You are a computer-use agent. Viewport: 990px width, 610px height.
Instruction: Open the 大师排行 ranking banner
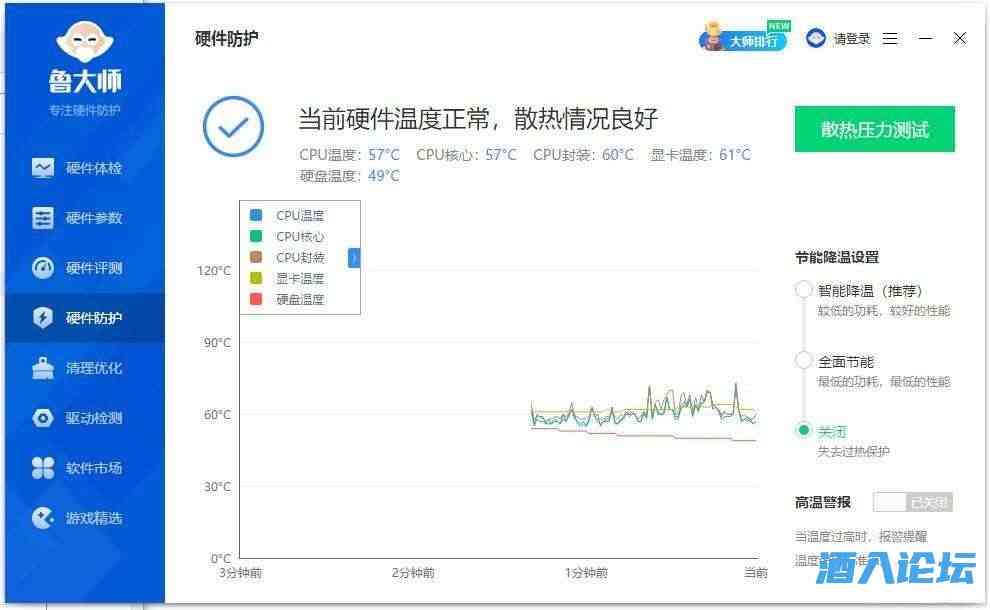(x=745, y=37)
